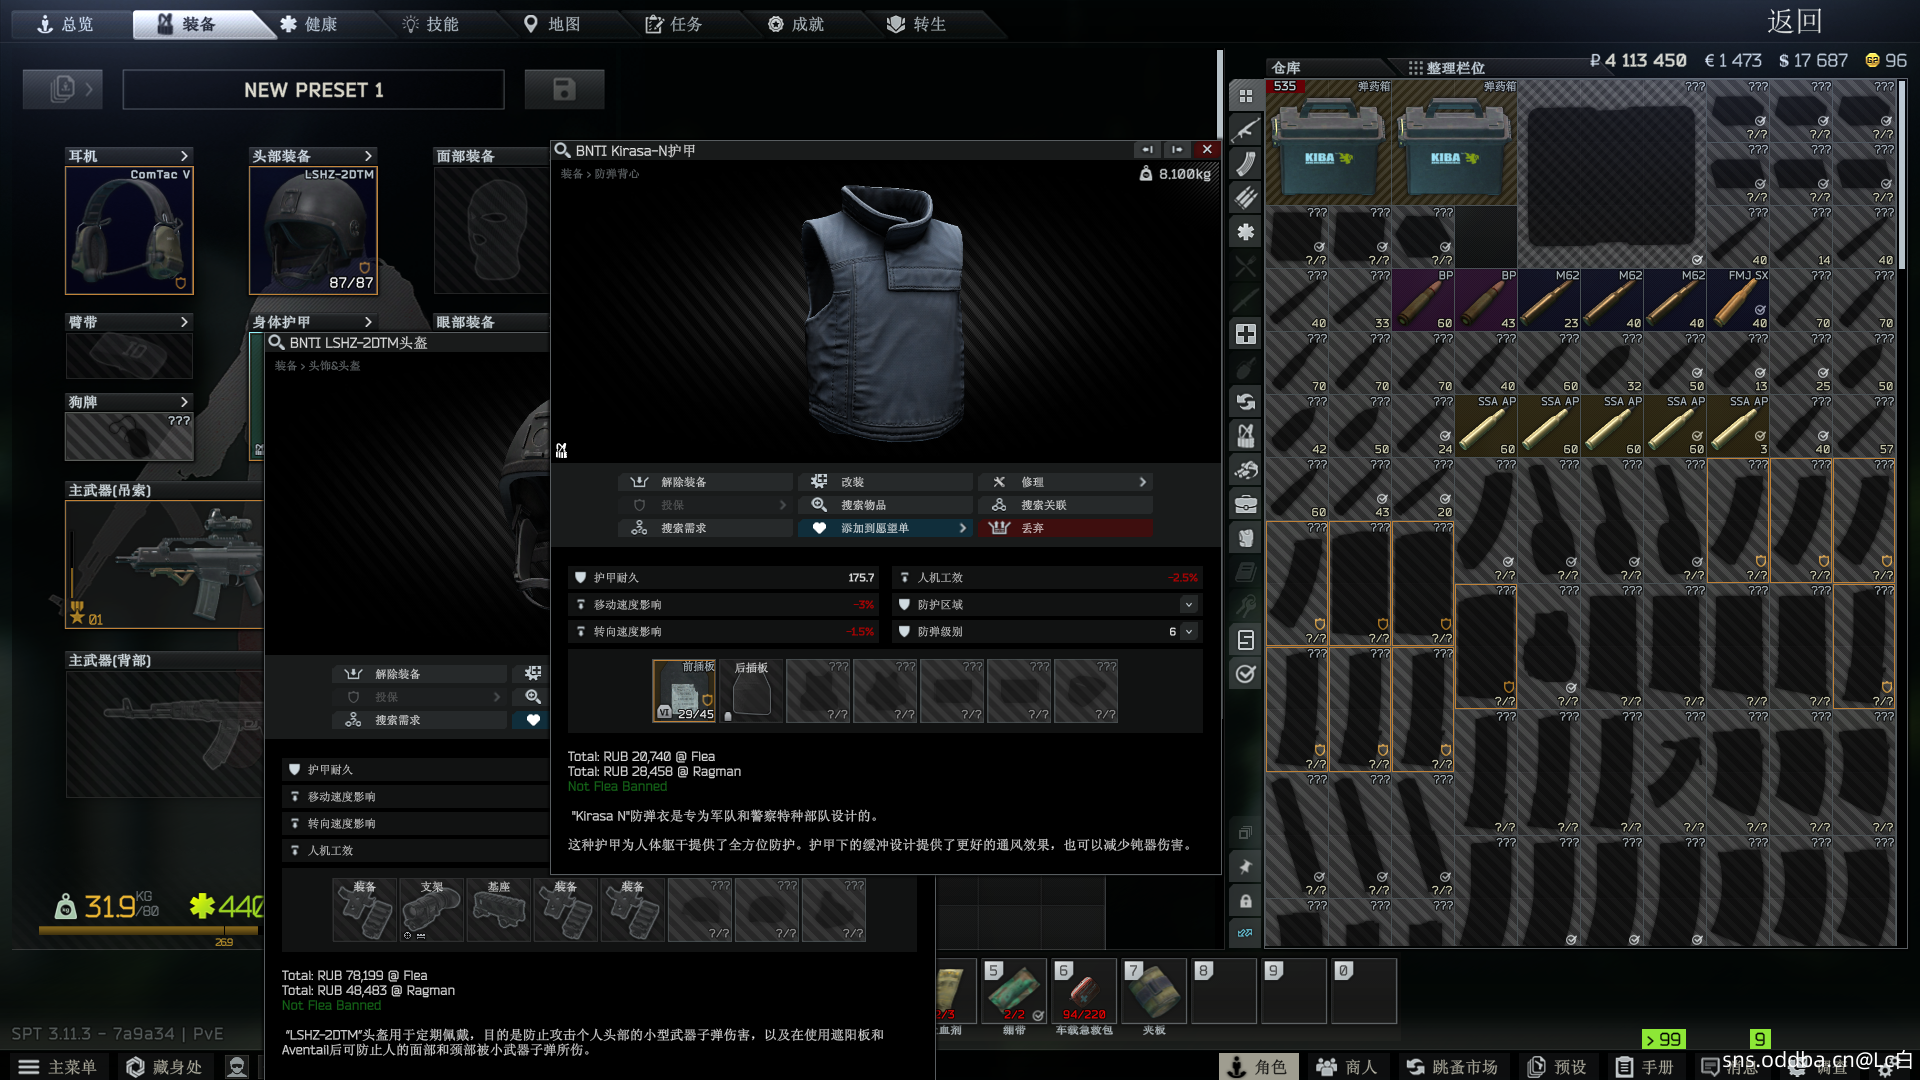Select the 前插板 front plate slot
The image size is (1920, 1080).
684,690
